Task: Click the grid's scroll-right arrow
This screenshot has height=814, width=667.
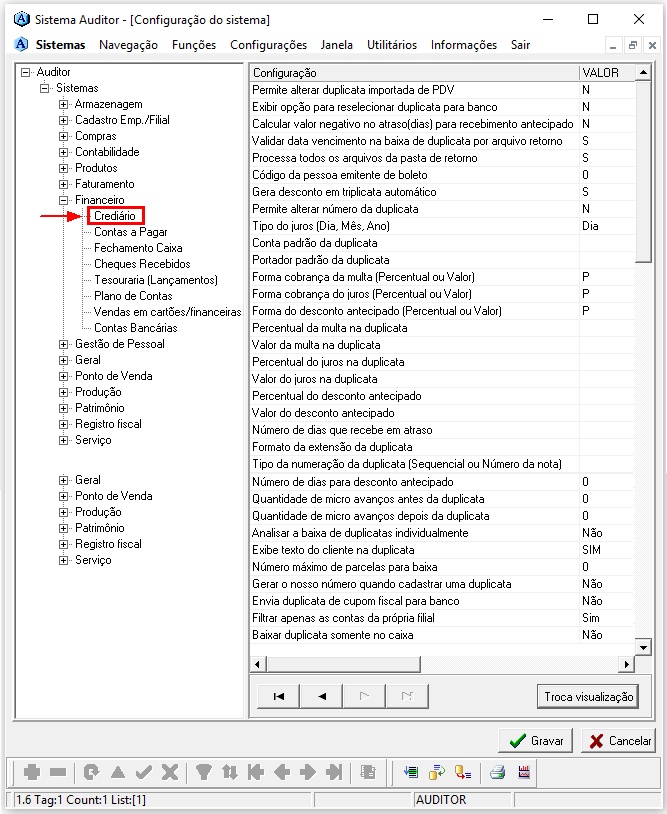Action: [627, 664]
